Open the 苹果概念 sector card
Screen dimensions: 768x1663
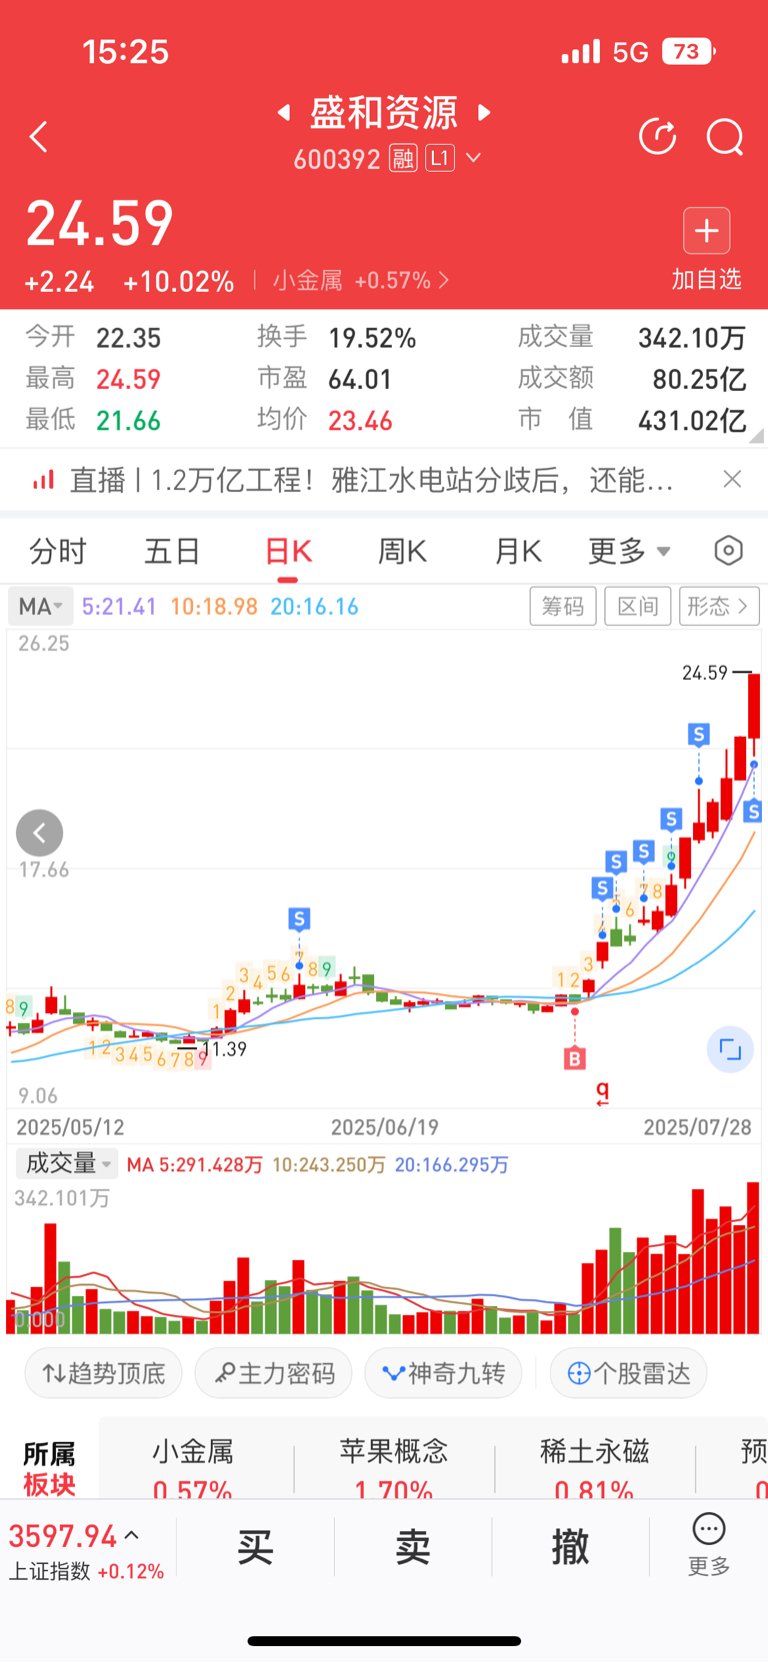tap(393, 1468)
